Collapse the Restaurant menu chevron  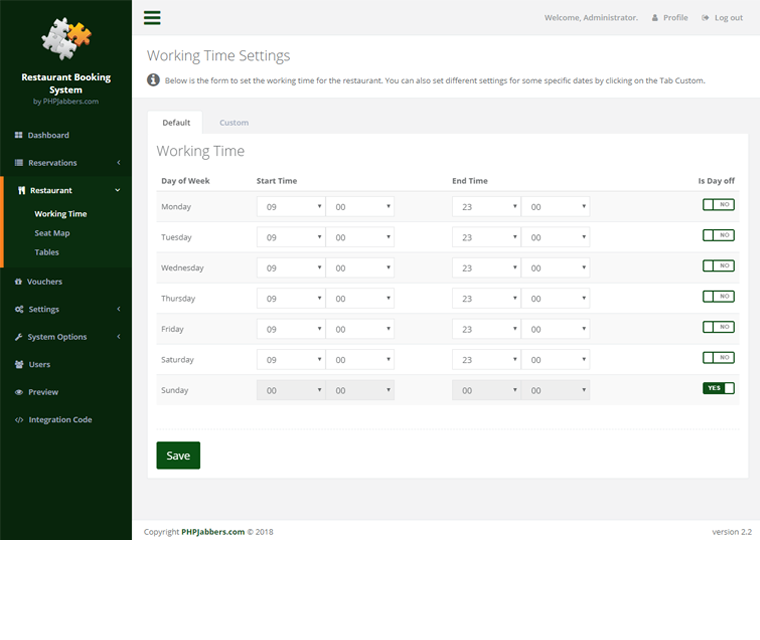[x=117, y=190]
